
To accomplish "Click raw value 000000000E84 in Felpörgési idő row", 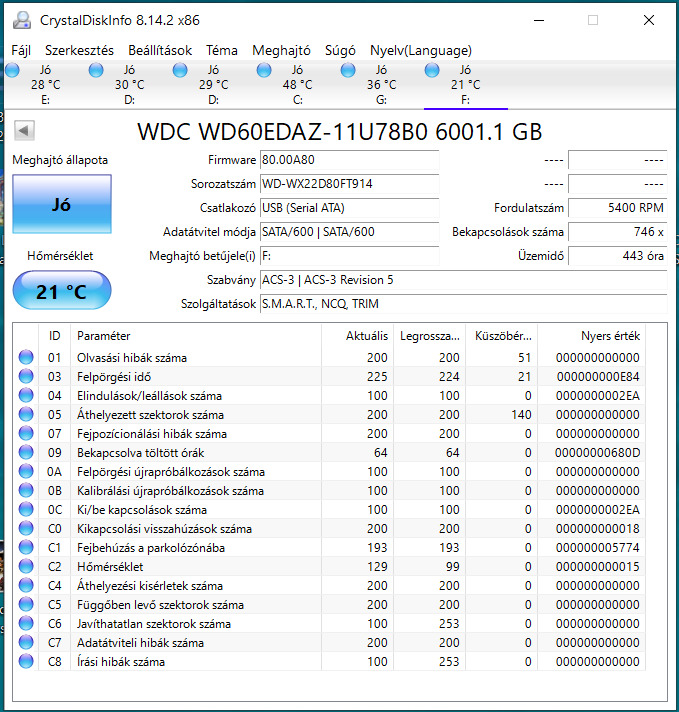I will click(598, 376).
